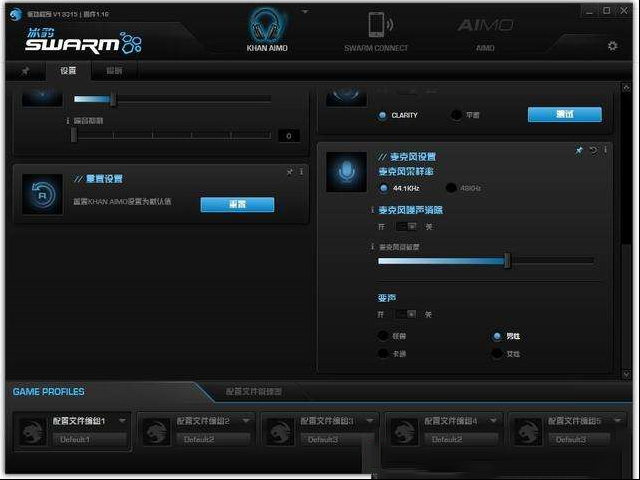Screen dimensions: 640x480
Task: Click the Roccat icon in profile slot 2
Action: click(x=156, y=431)
